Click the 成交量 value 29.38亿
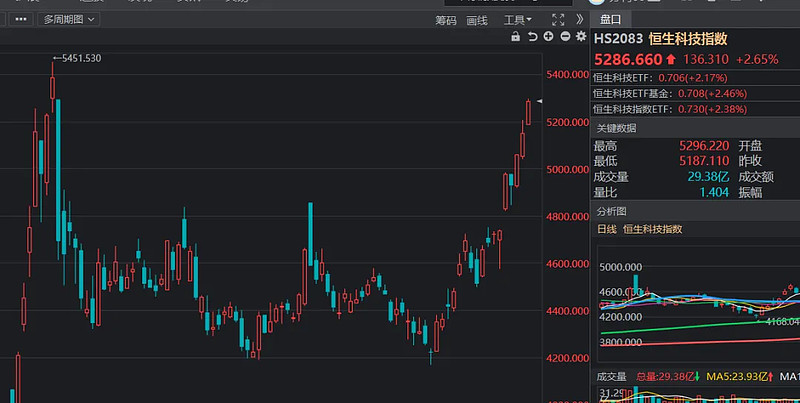Viewport: 800px width, 403px height. click(x=708, y=177)
